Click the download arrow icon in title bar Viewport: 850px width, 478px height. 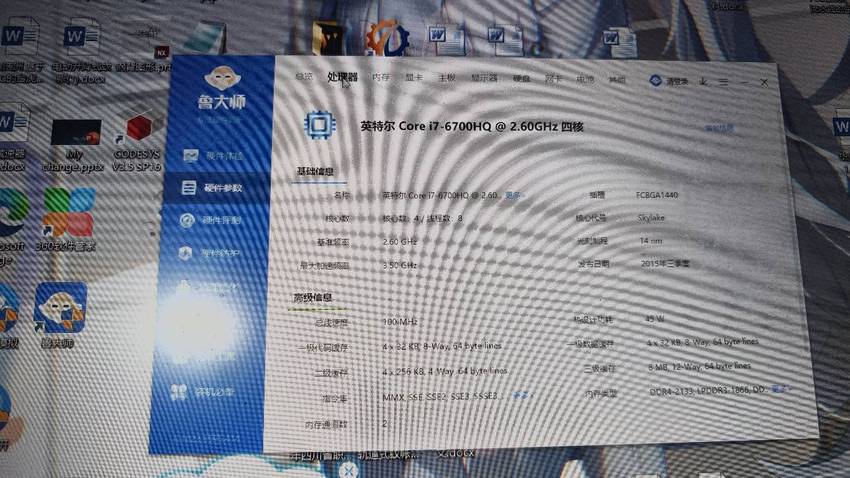click(x=703, y=82)
